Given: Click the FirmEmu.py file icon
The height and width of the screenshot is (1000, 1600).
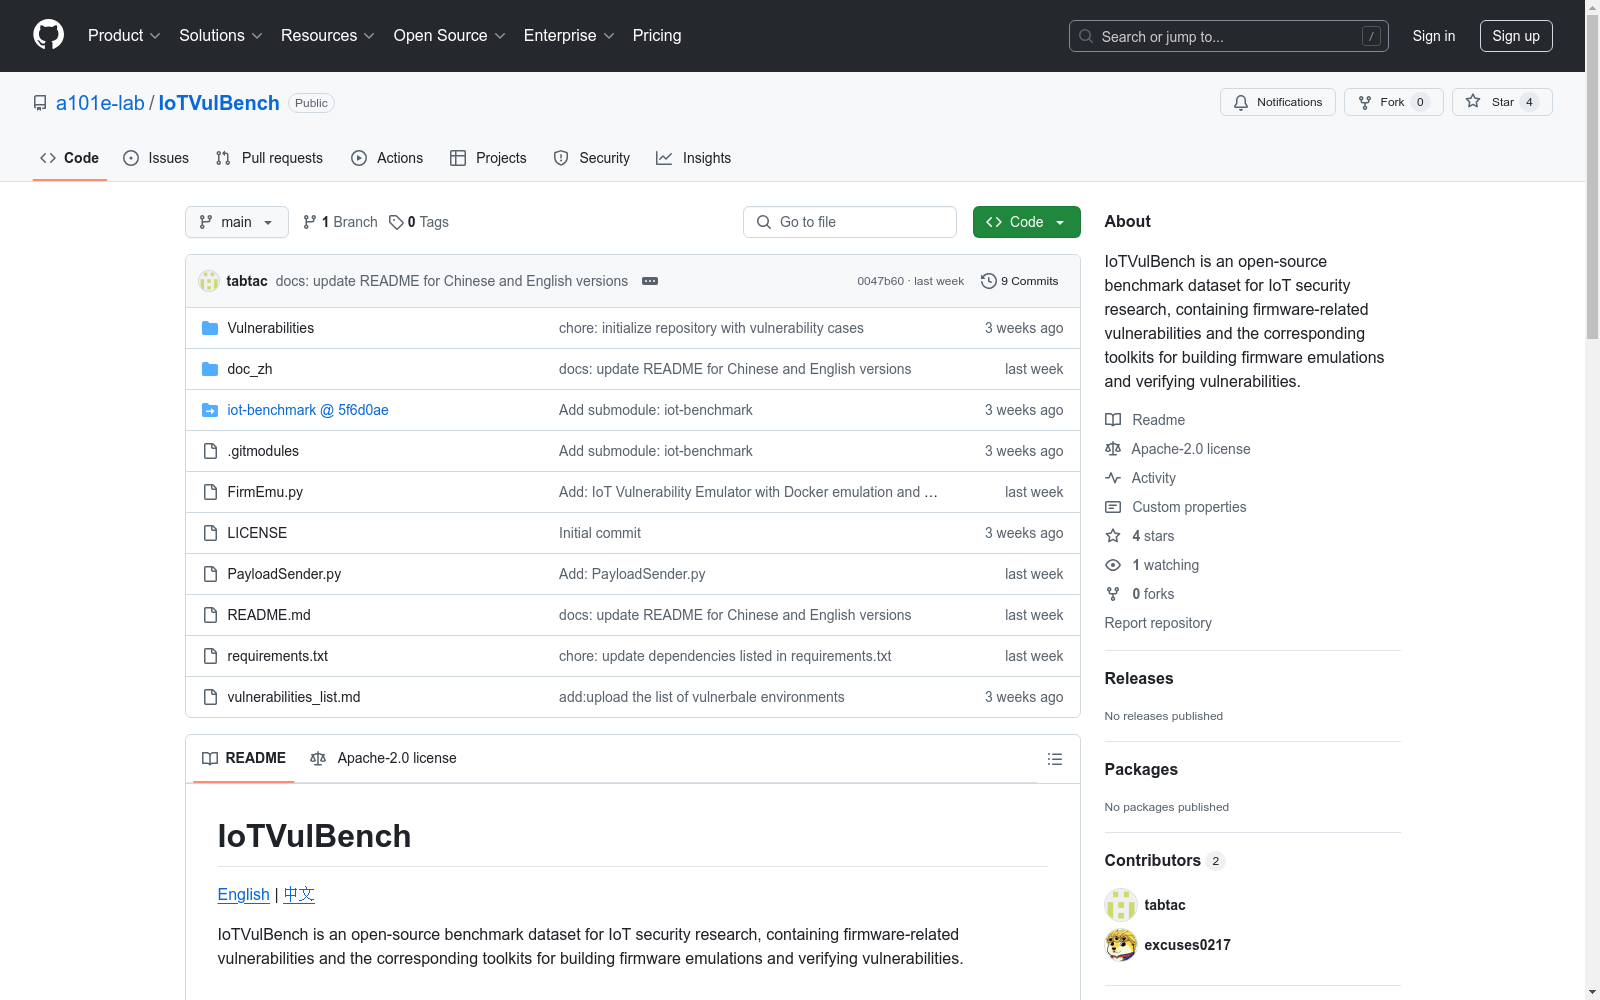Looking at the screenshot, I should 210,492.
